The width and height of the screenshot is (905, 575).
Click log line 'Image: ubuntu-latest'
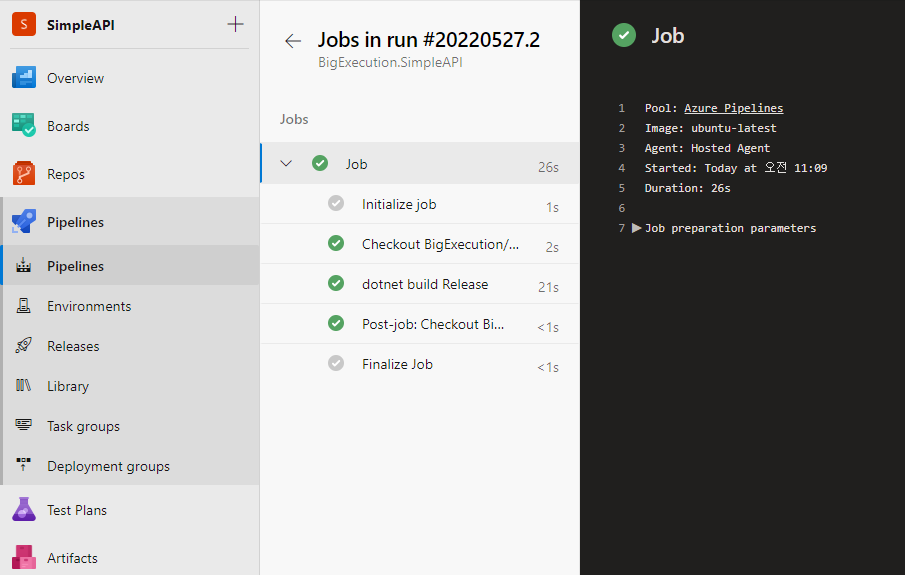tap(710, 128)
